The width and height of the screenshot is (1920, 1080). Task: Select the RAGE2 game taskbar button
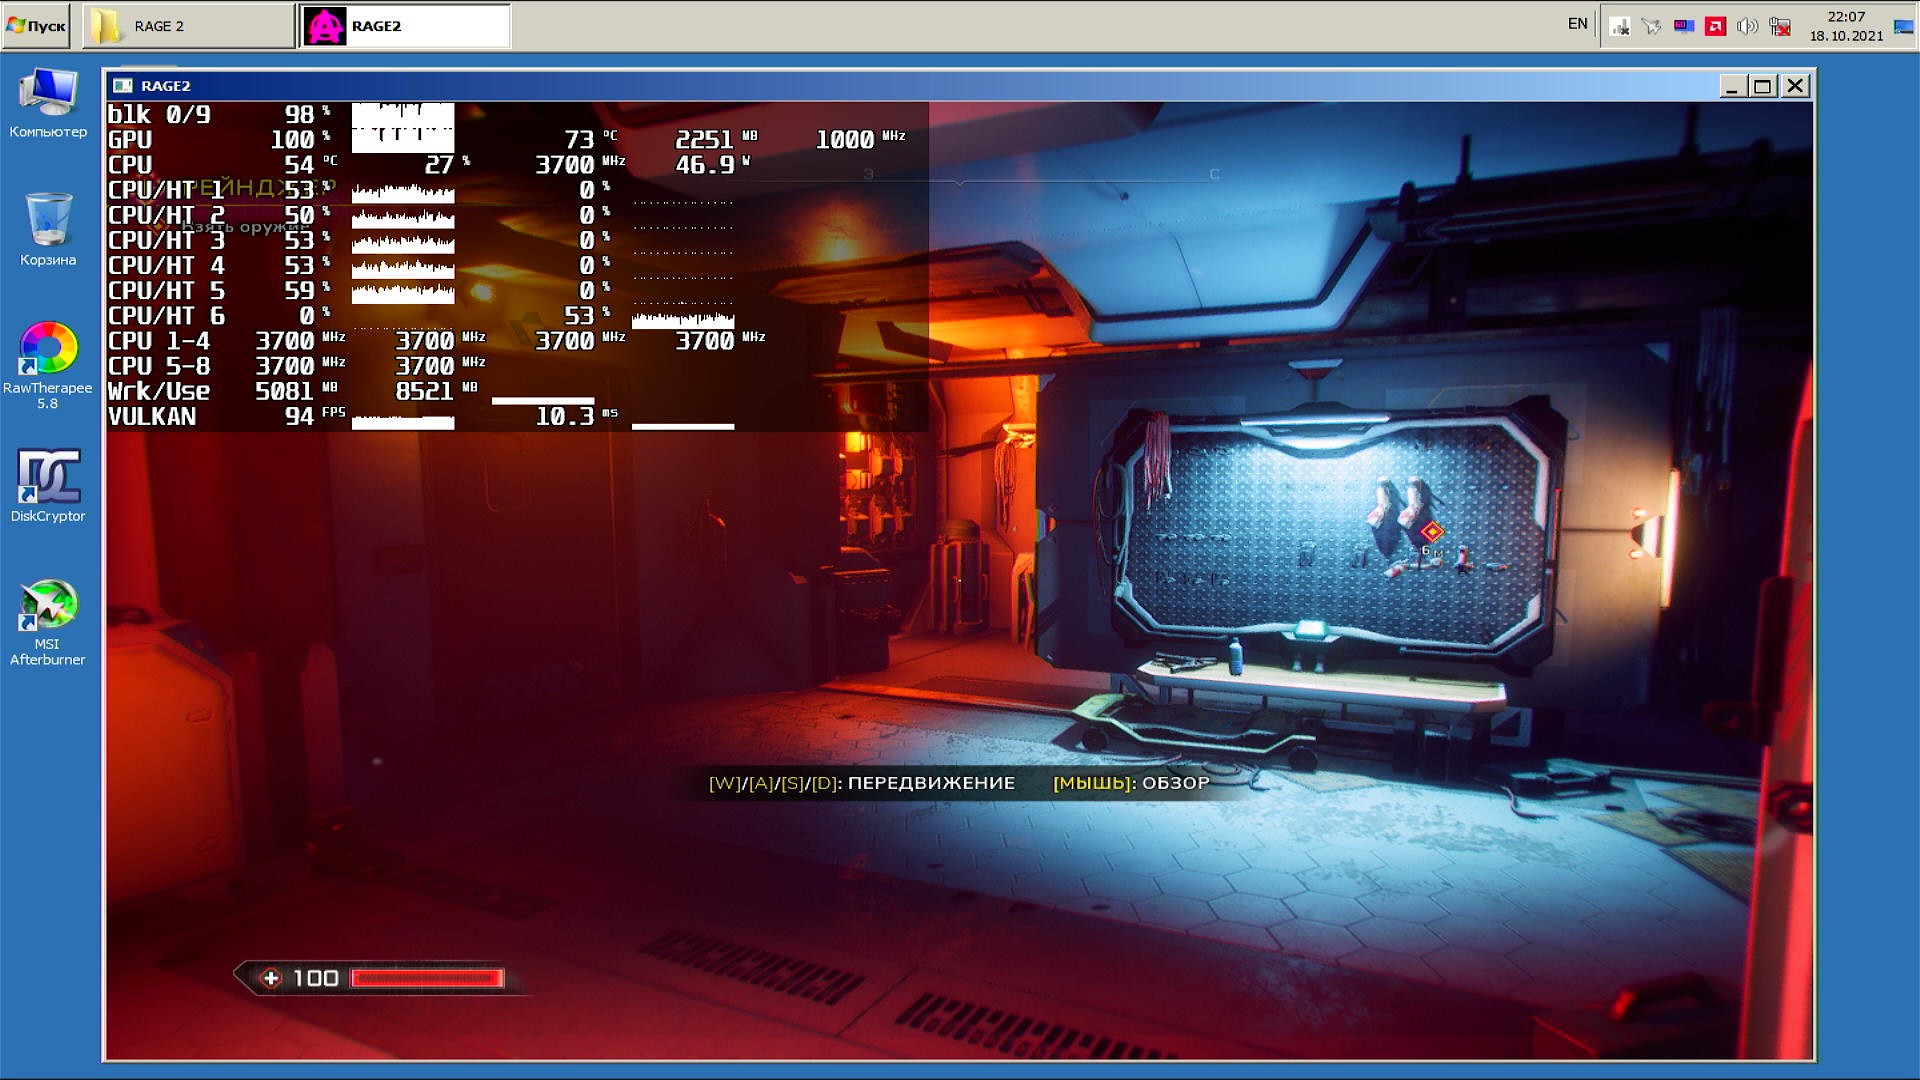[406, 26]
